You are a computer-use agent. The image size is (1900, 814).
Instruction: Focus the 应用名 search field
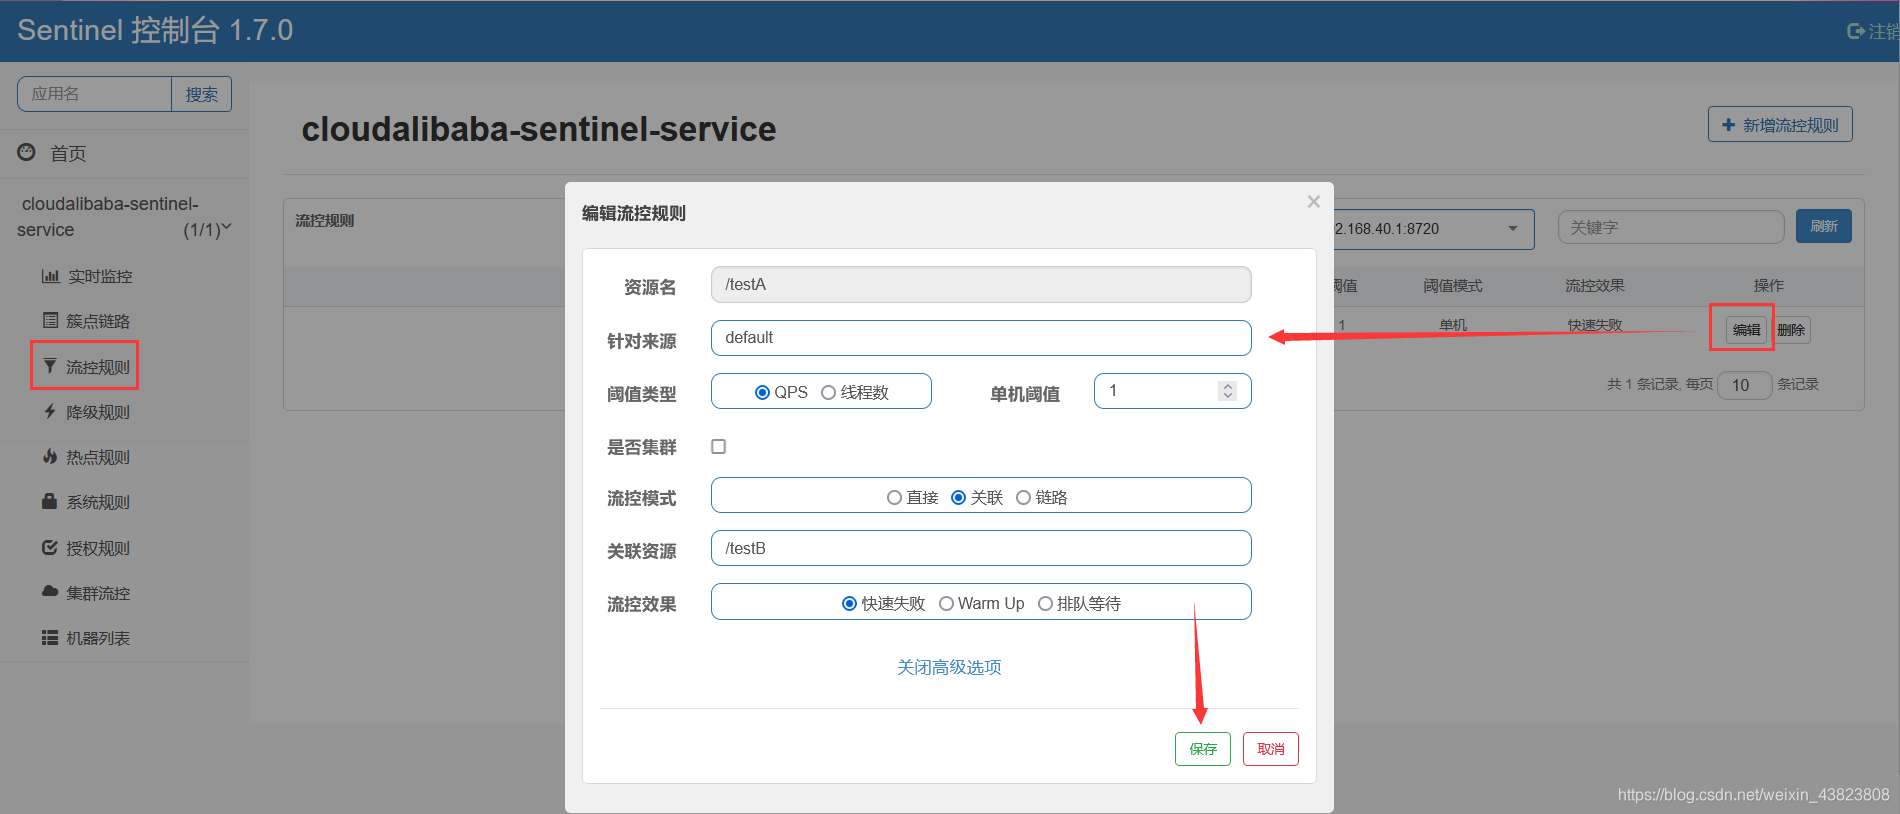pos(95,94)
